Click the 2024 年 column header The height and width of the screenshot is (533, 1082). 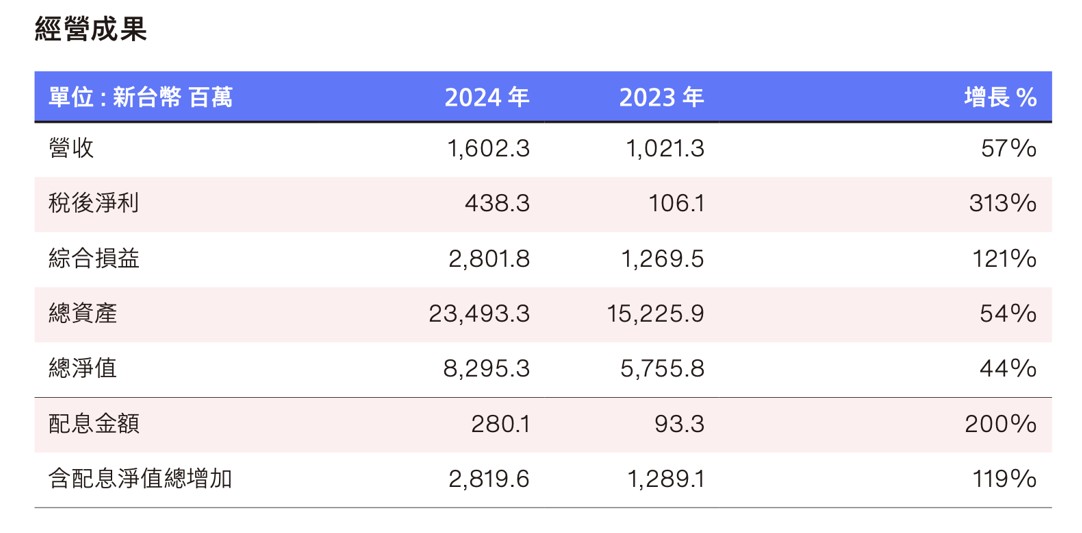pos(487,97)
